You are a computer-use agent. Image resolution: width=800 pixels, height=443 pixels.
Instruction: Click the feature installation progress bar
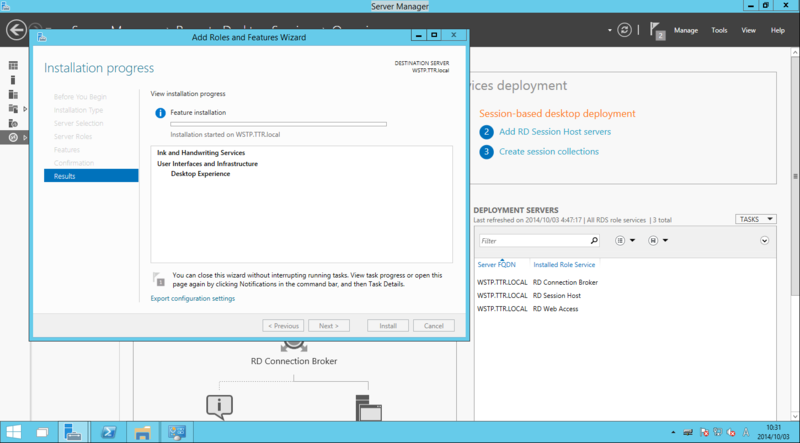pos(279,124)
